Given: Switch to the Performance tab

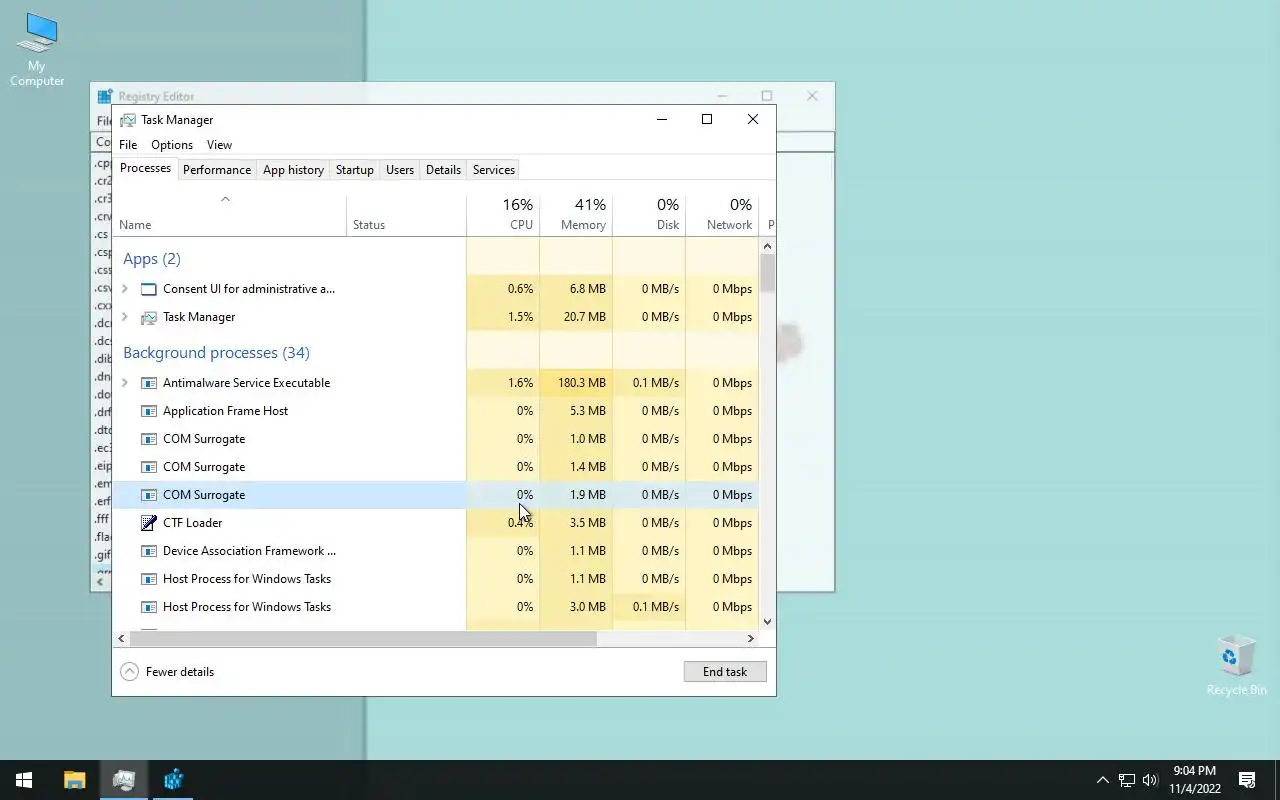Looking at the screenshot, I should point(217,170).
